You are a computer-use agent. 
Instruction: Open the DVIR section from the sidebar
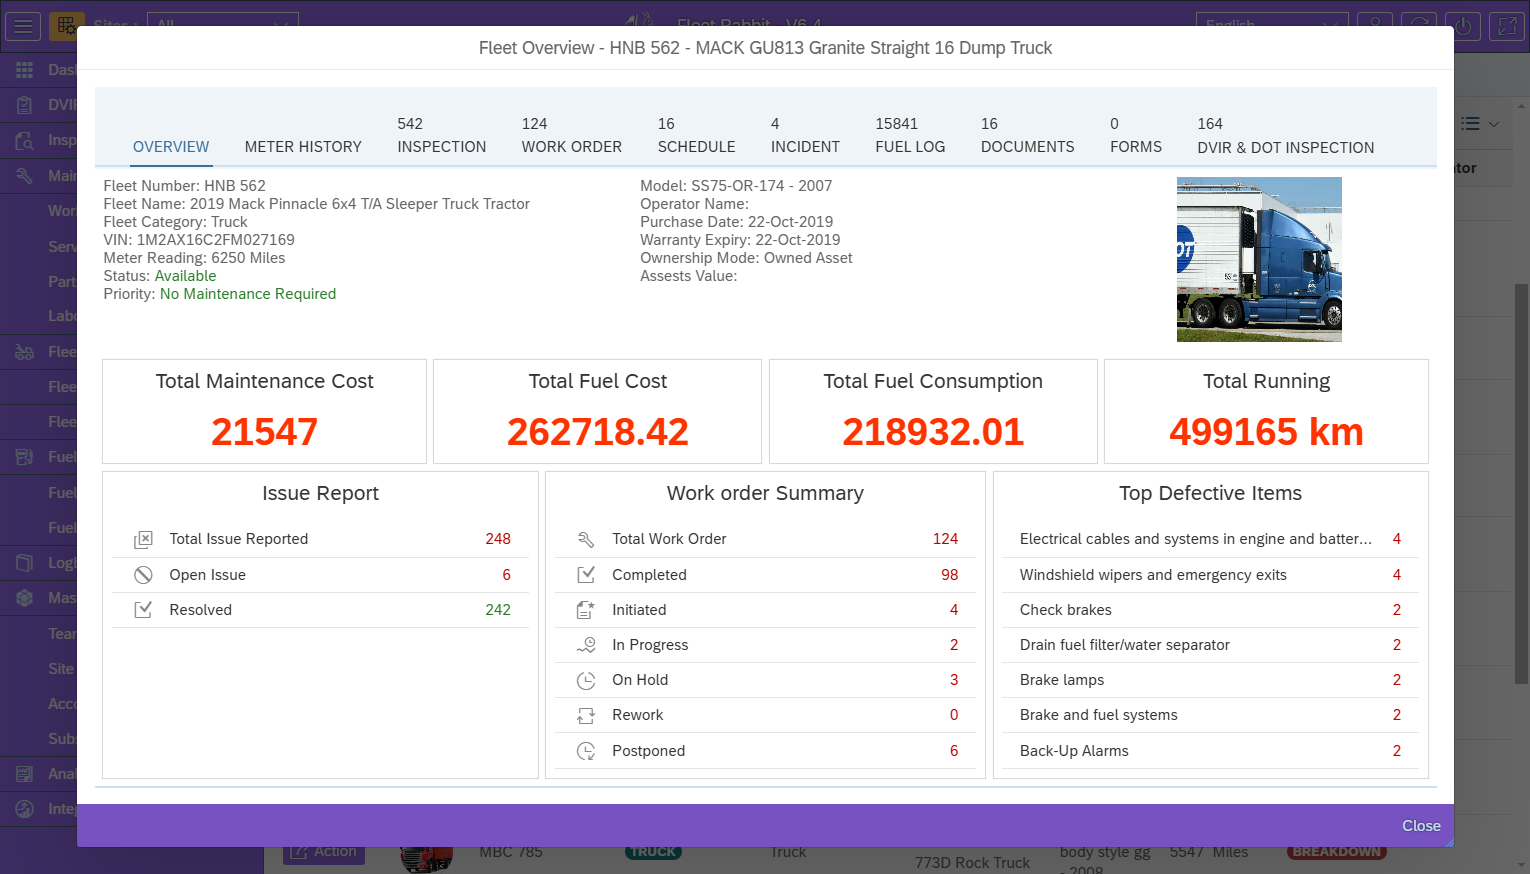point(23,104)
